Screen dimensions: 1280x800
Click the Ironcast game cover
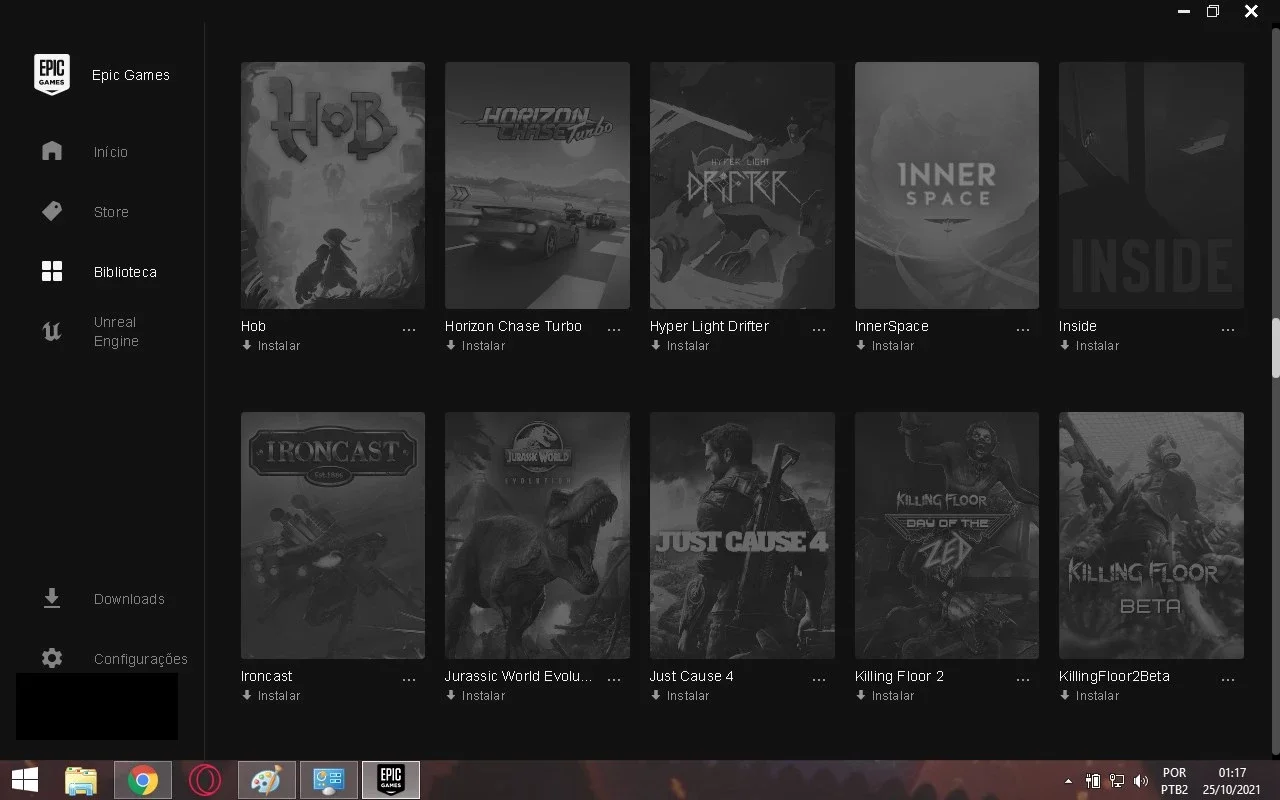(x=333, y=535)
